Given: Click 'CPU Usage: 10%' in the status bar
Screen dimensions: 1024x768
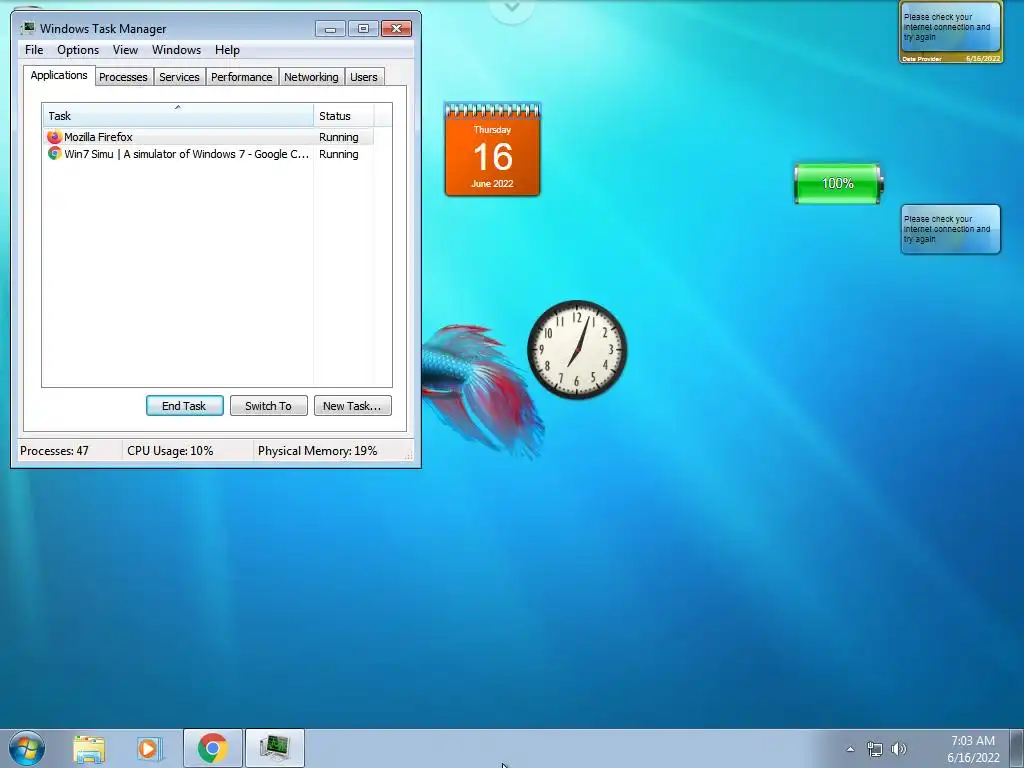Looking at the screenshot, I should click(170, 451).
